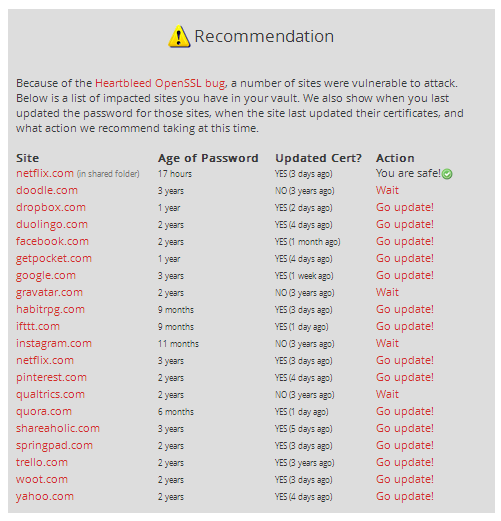
Task: Open netflix.com in shared folder link
Action: pos(45,173)
